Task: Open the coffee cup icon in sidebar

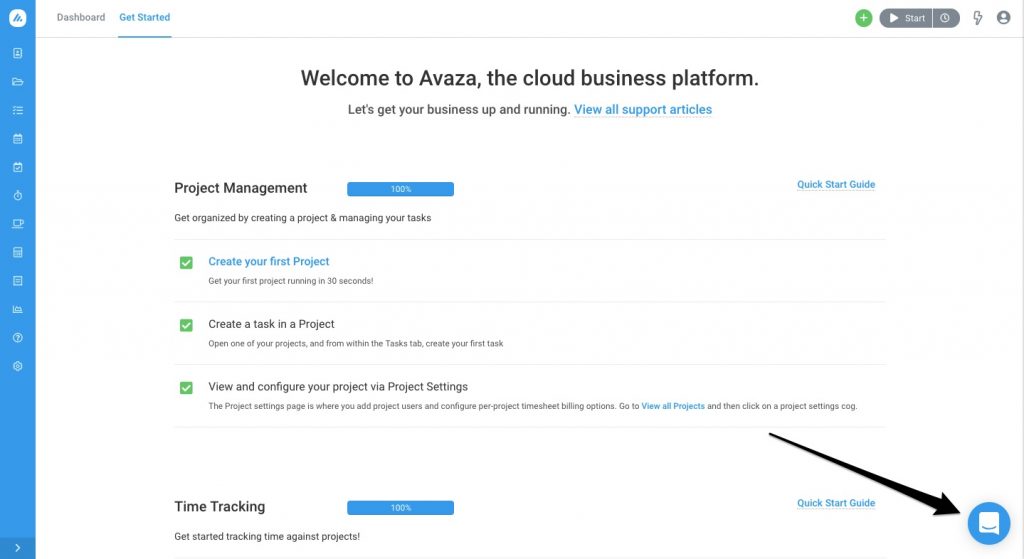Action: point(18,224)
